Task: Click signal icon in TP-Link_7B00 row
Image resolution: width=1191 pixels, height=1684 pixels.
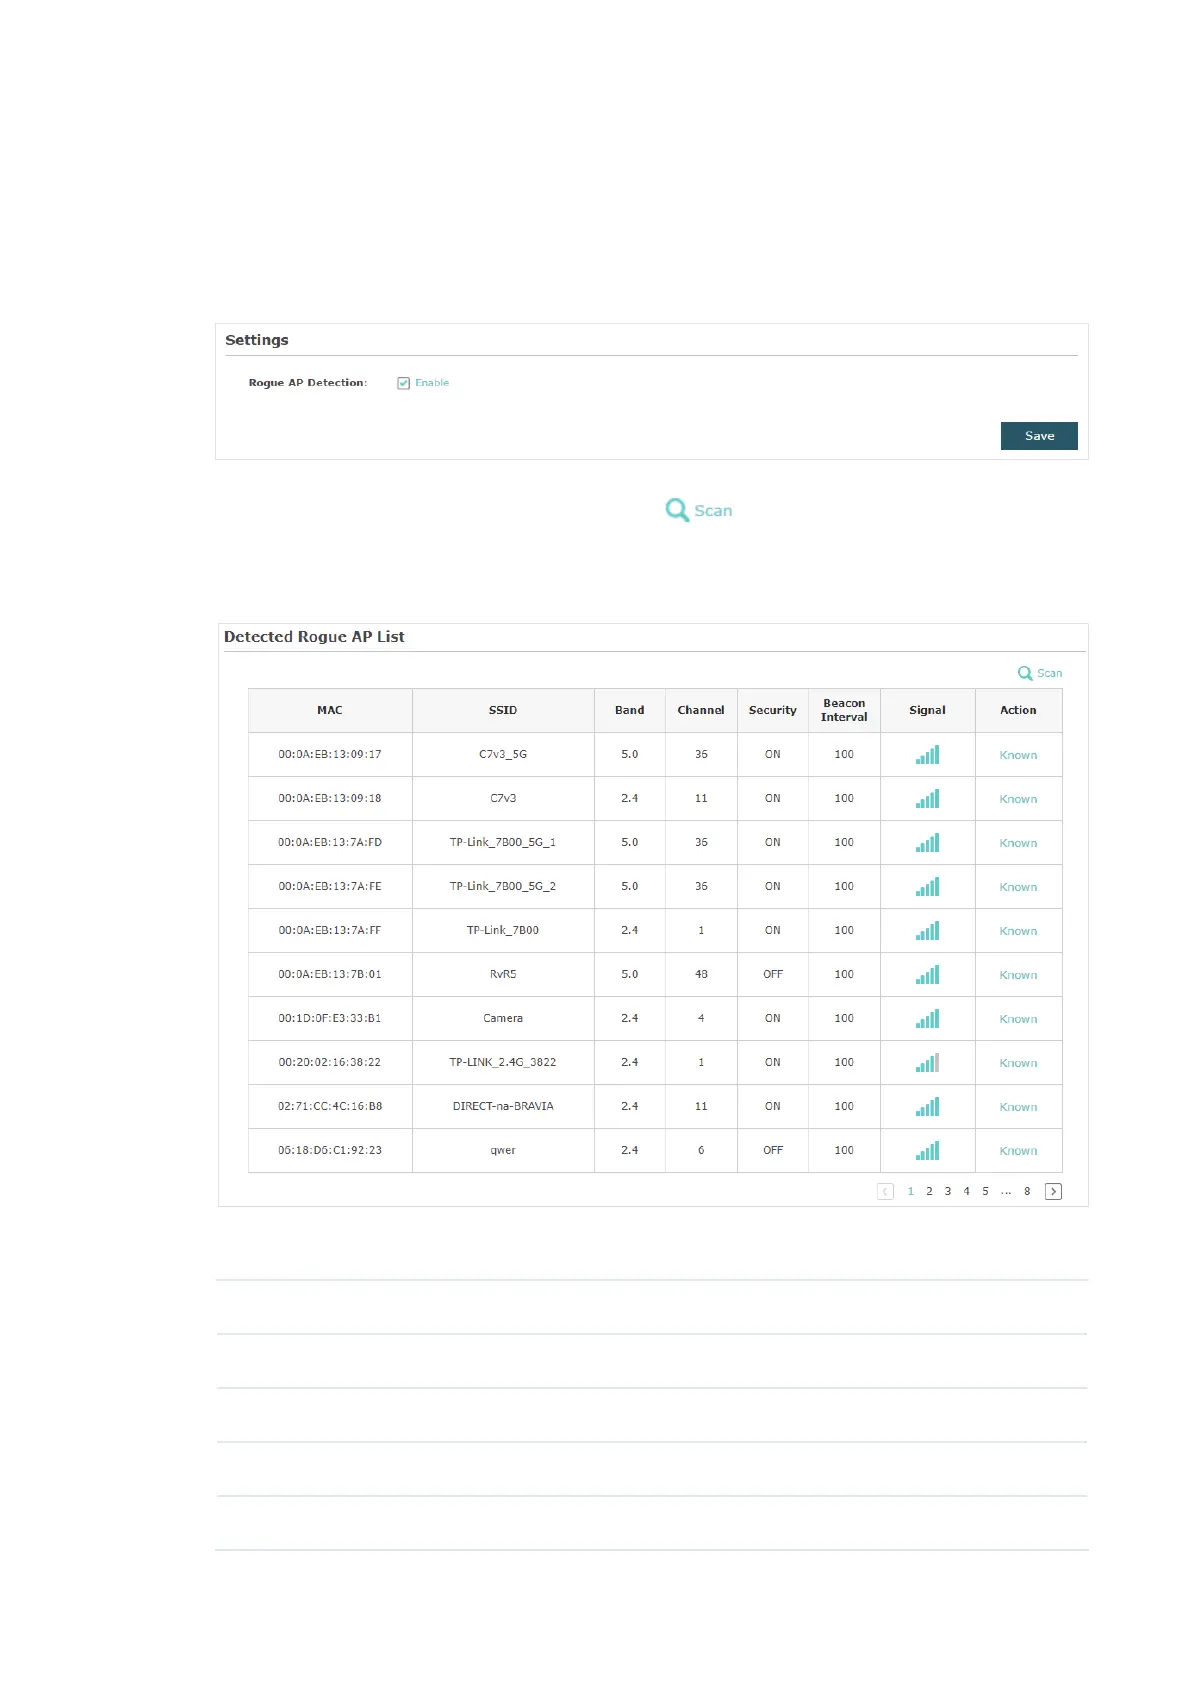Action: click(927, 931)
